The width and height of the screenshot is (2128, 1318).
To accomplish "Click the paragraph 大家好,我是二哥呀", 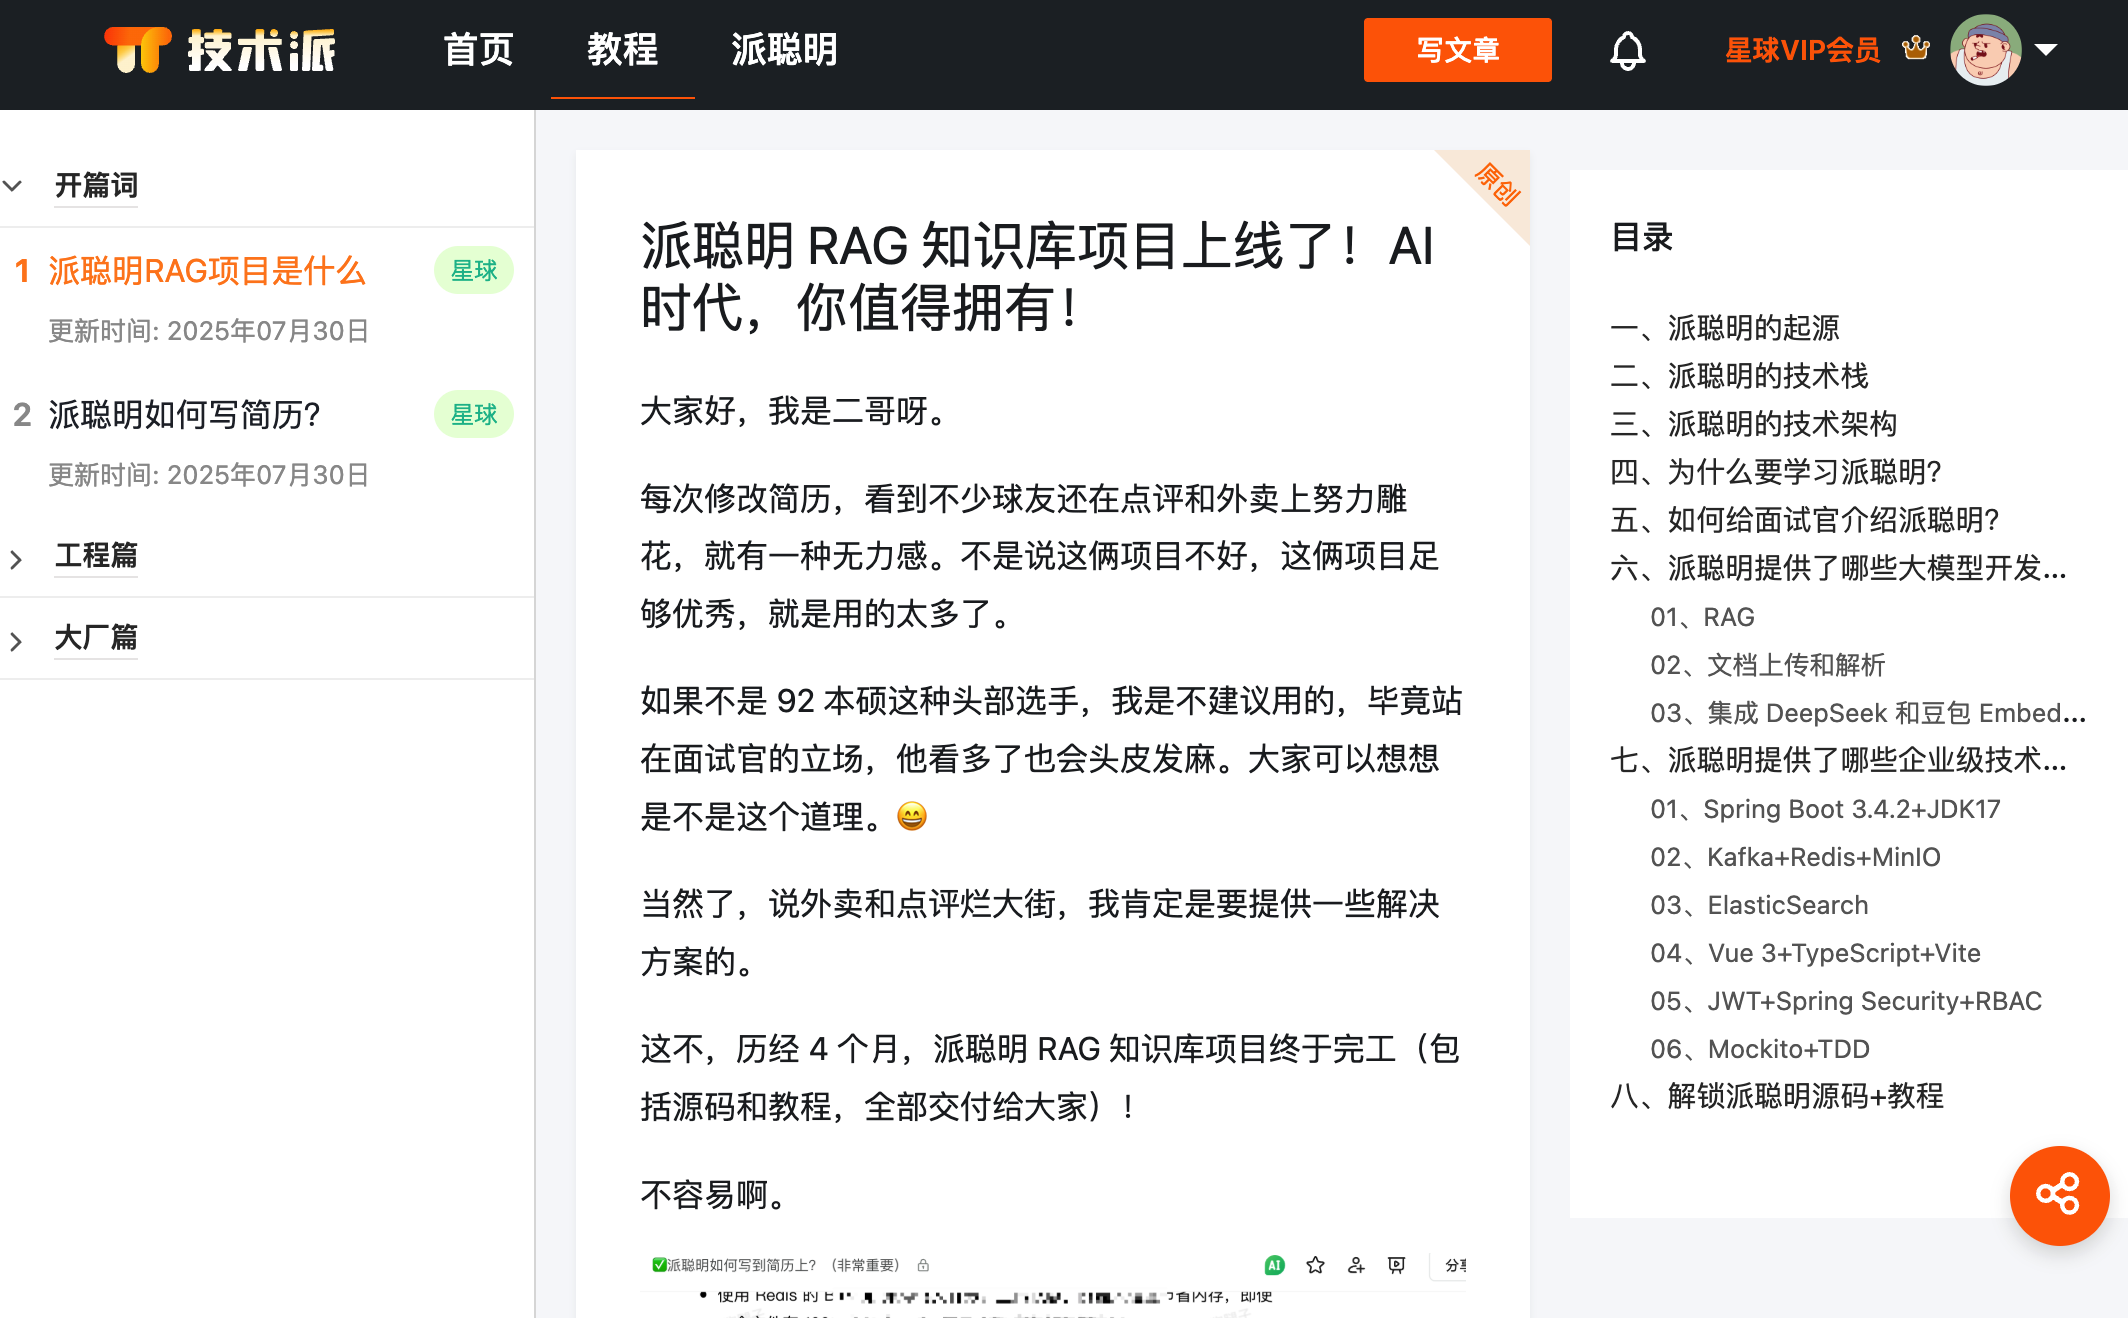I will click(796, 410).
